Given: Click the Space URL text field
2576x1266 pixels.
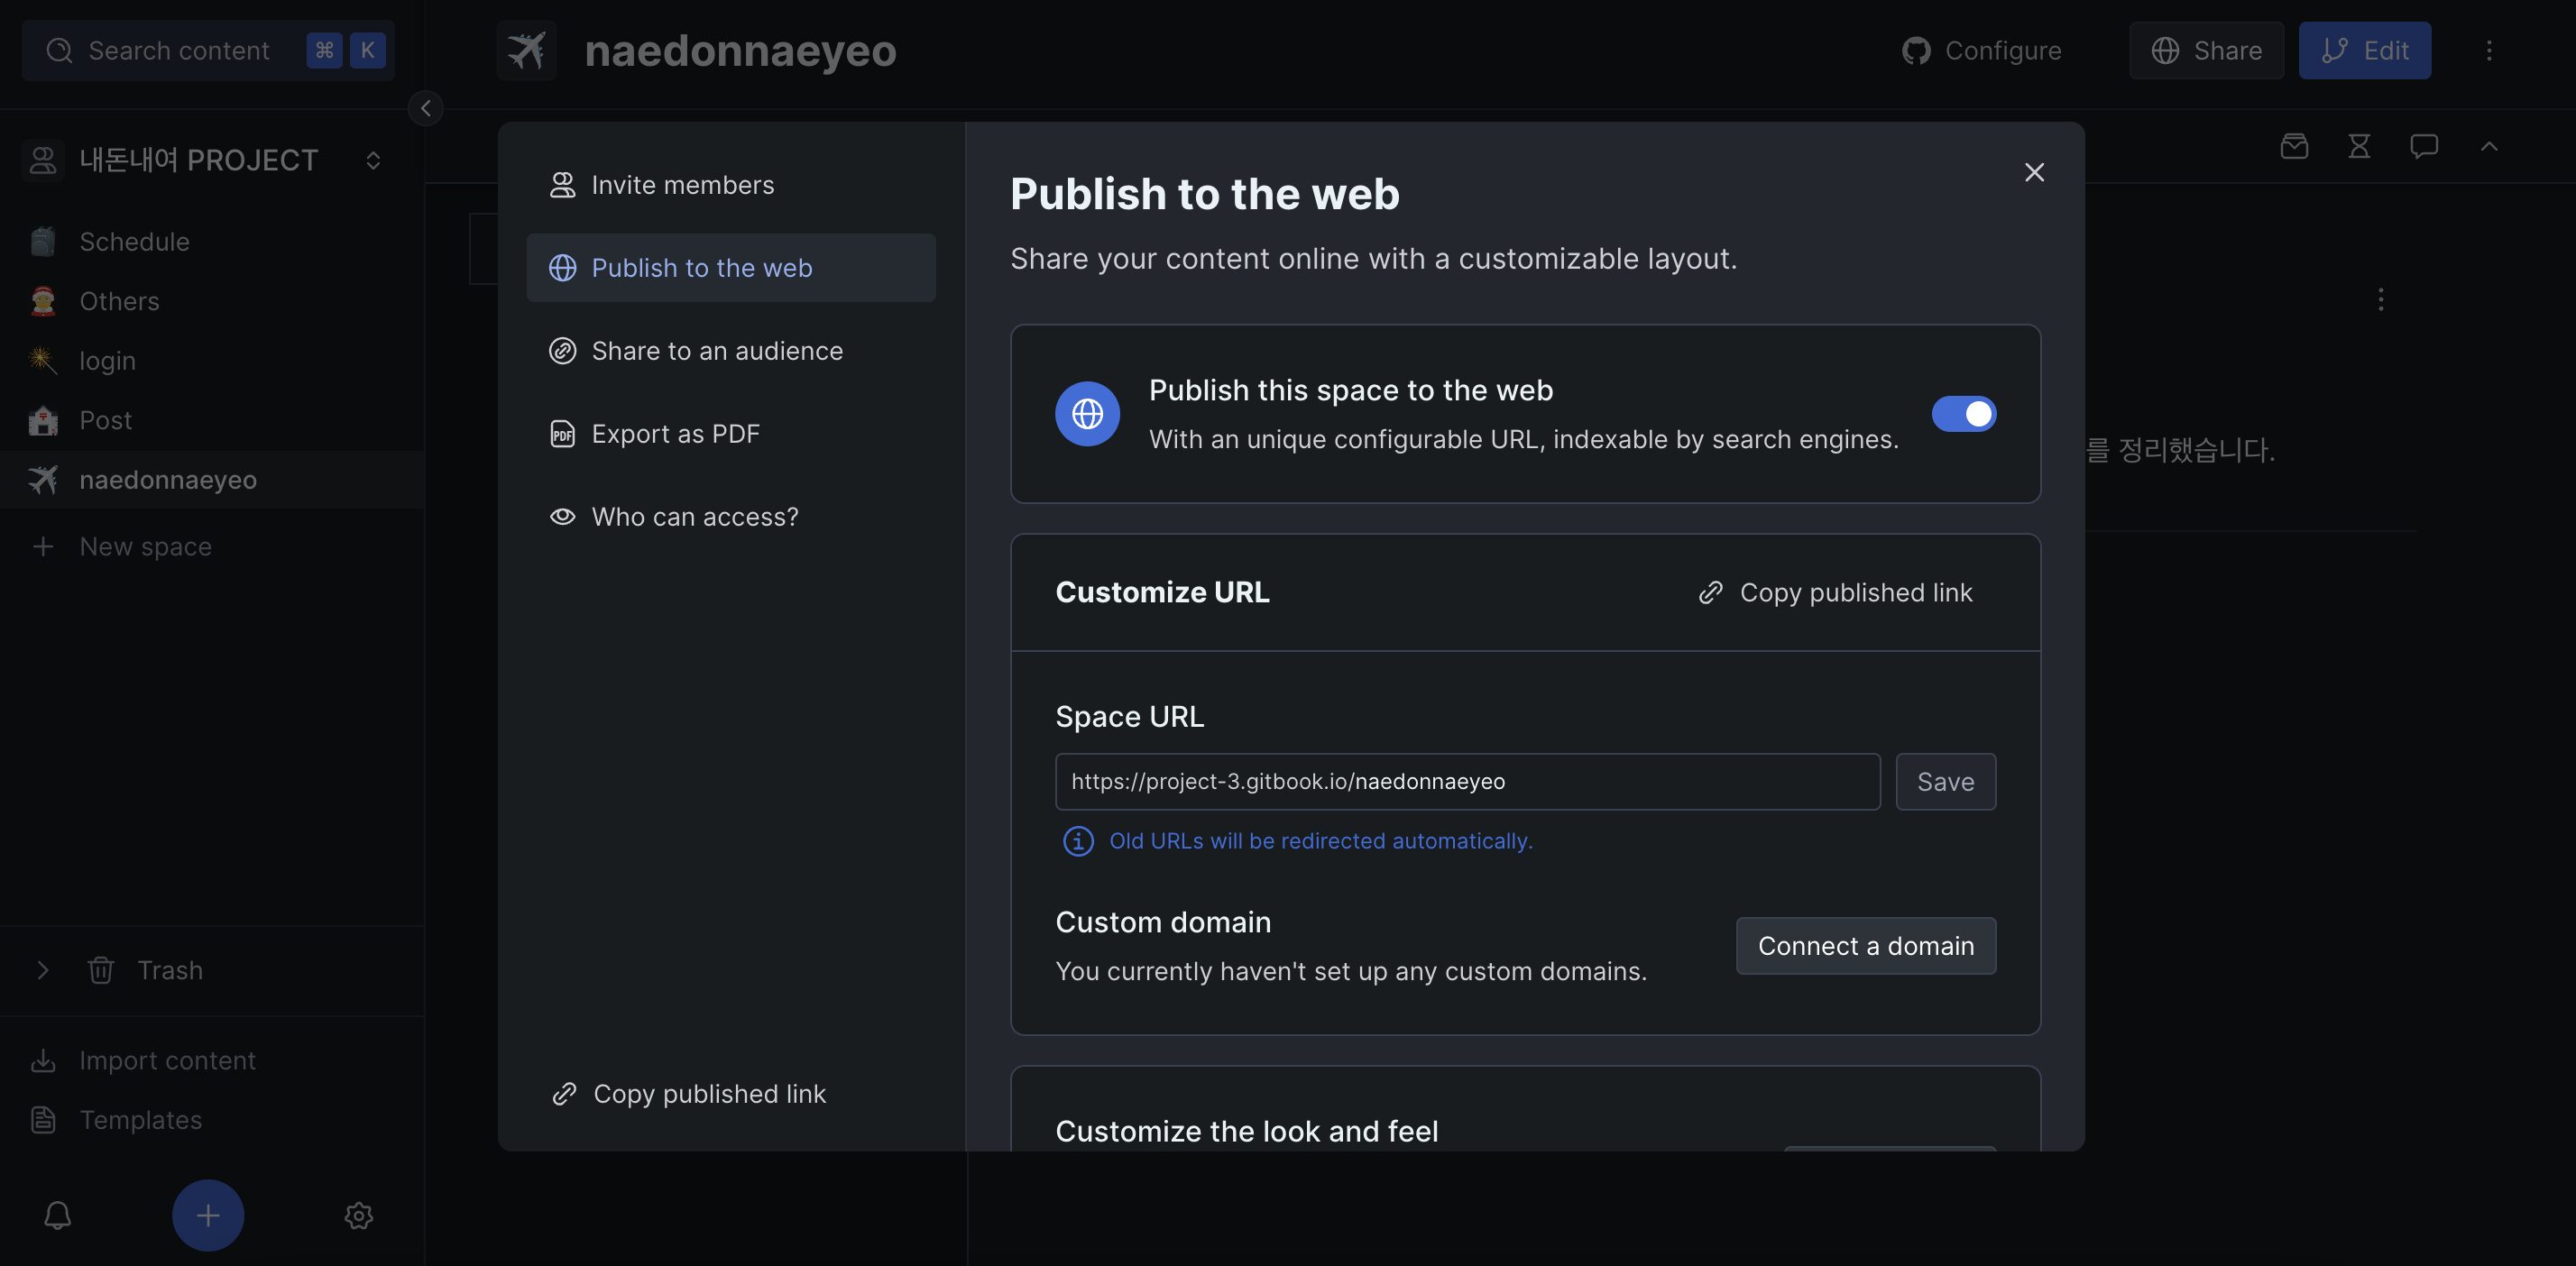Looking at the screenshot, I should (1467, 782).
